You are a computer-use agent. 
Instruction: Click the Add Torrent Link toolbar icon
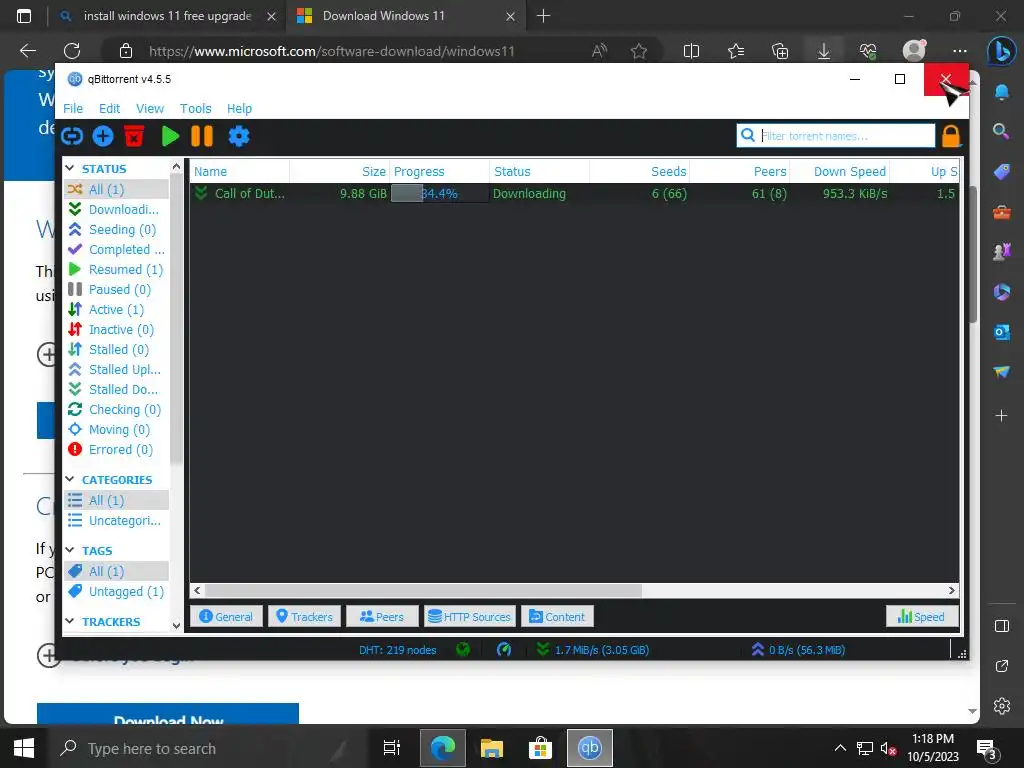click(x=72, y=136)
